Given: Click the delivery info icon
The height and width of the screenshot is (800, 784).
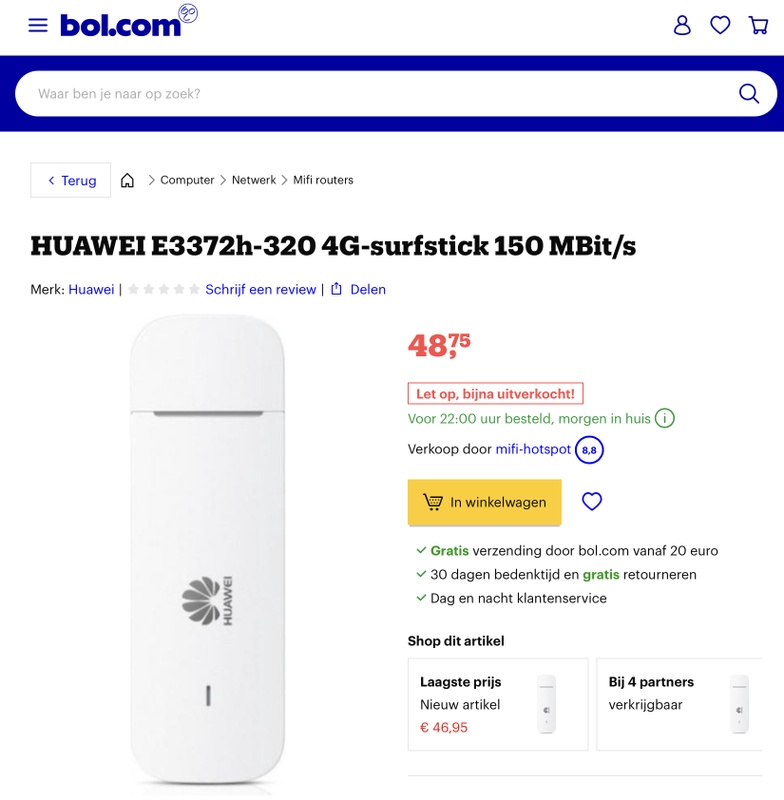Looking at the screenshot, I should (665, 418).
